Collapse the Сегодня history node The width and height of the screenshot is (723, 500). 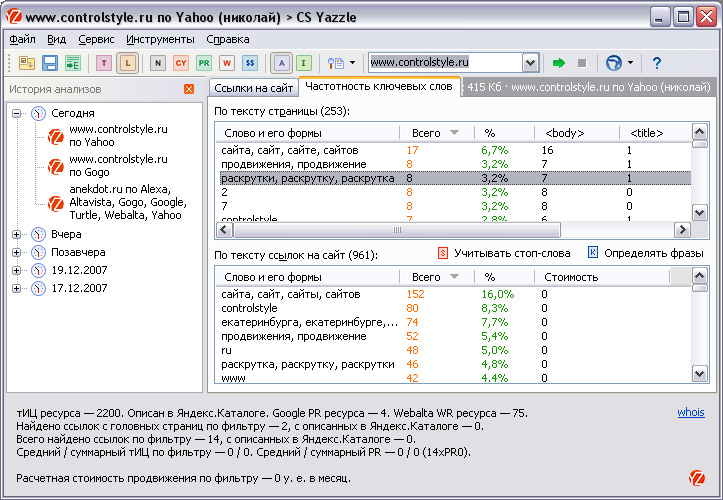click(x=17, y=113)
